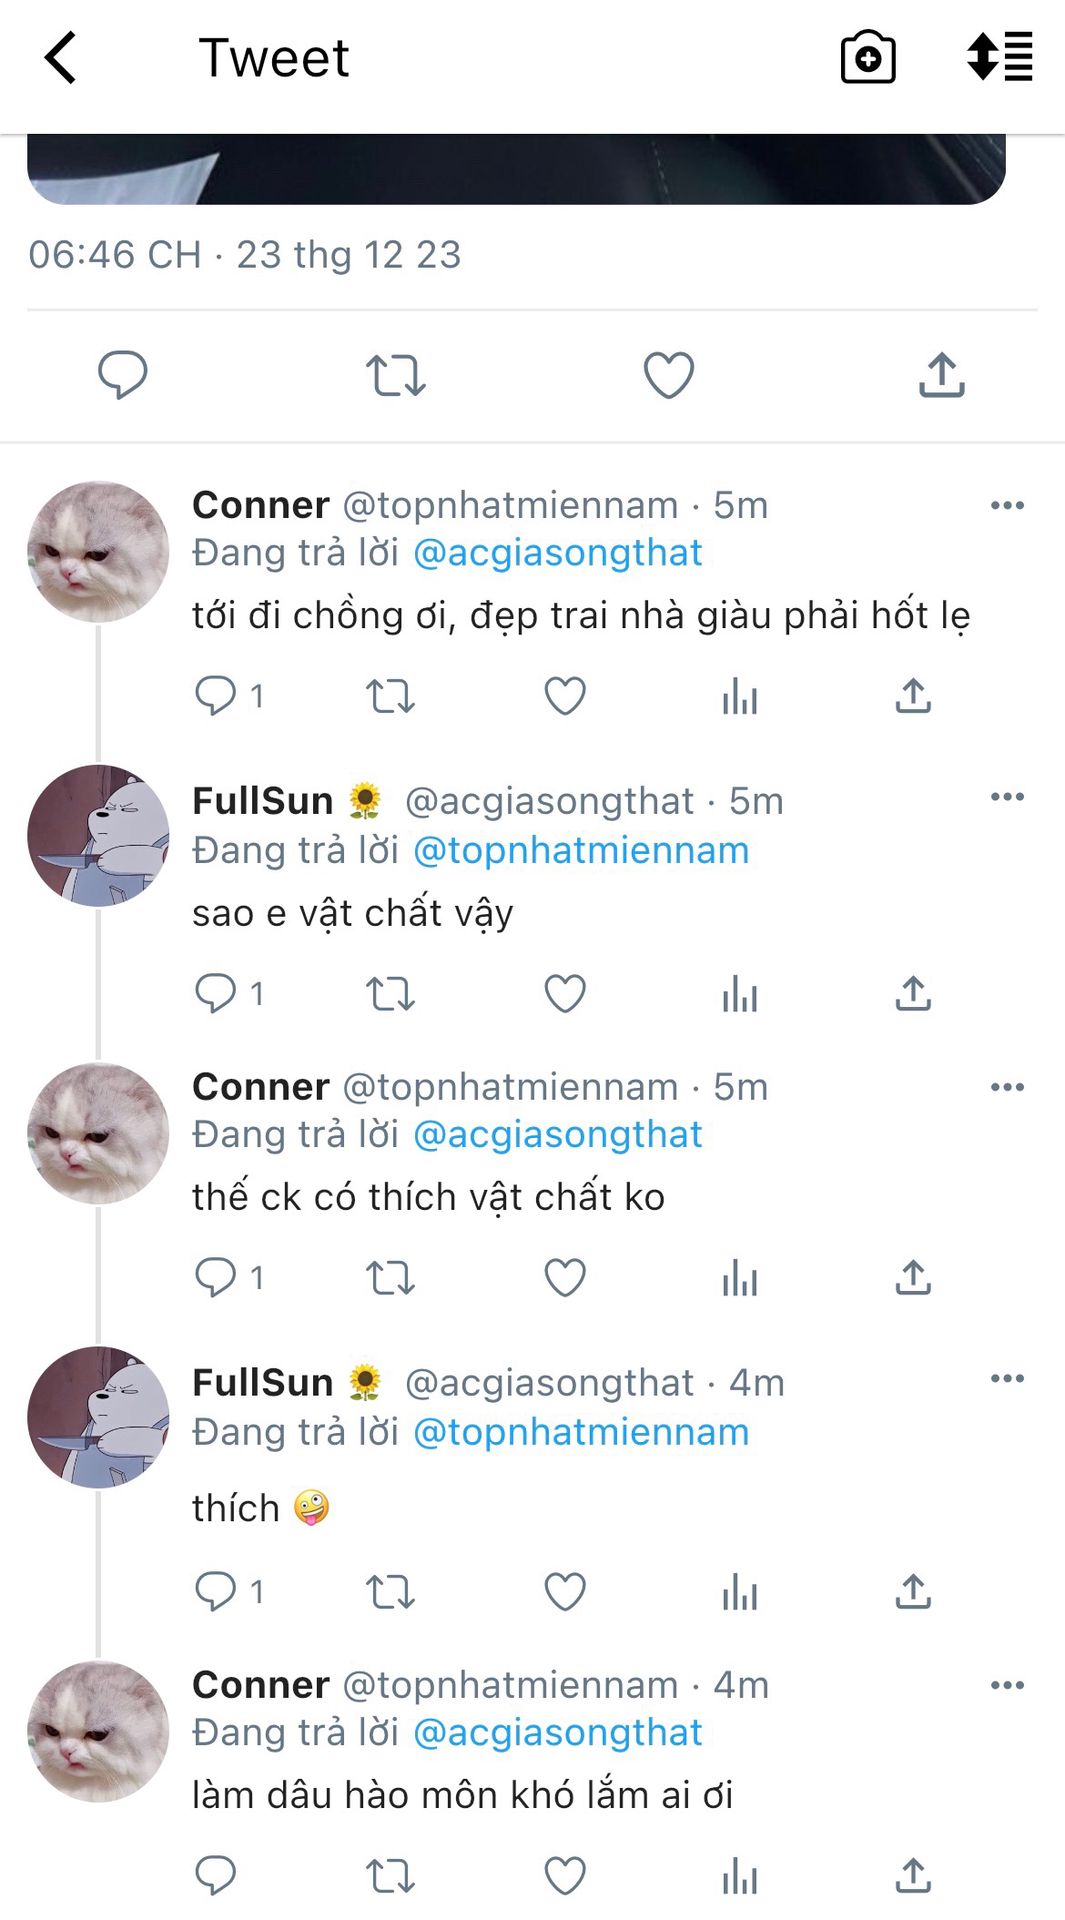
Task: Like the "tới đi chồng ơi" reply
Action: tap(564, 696)
